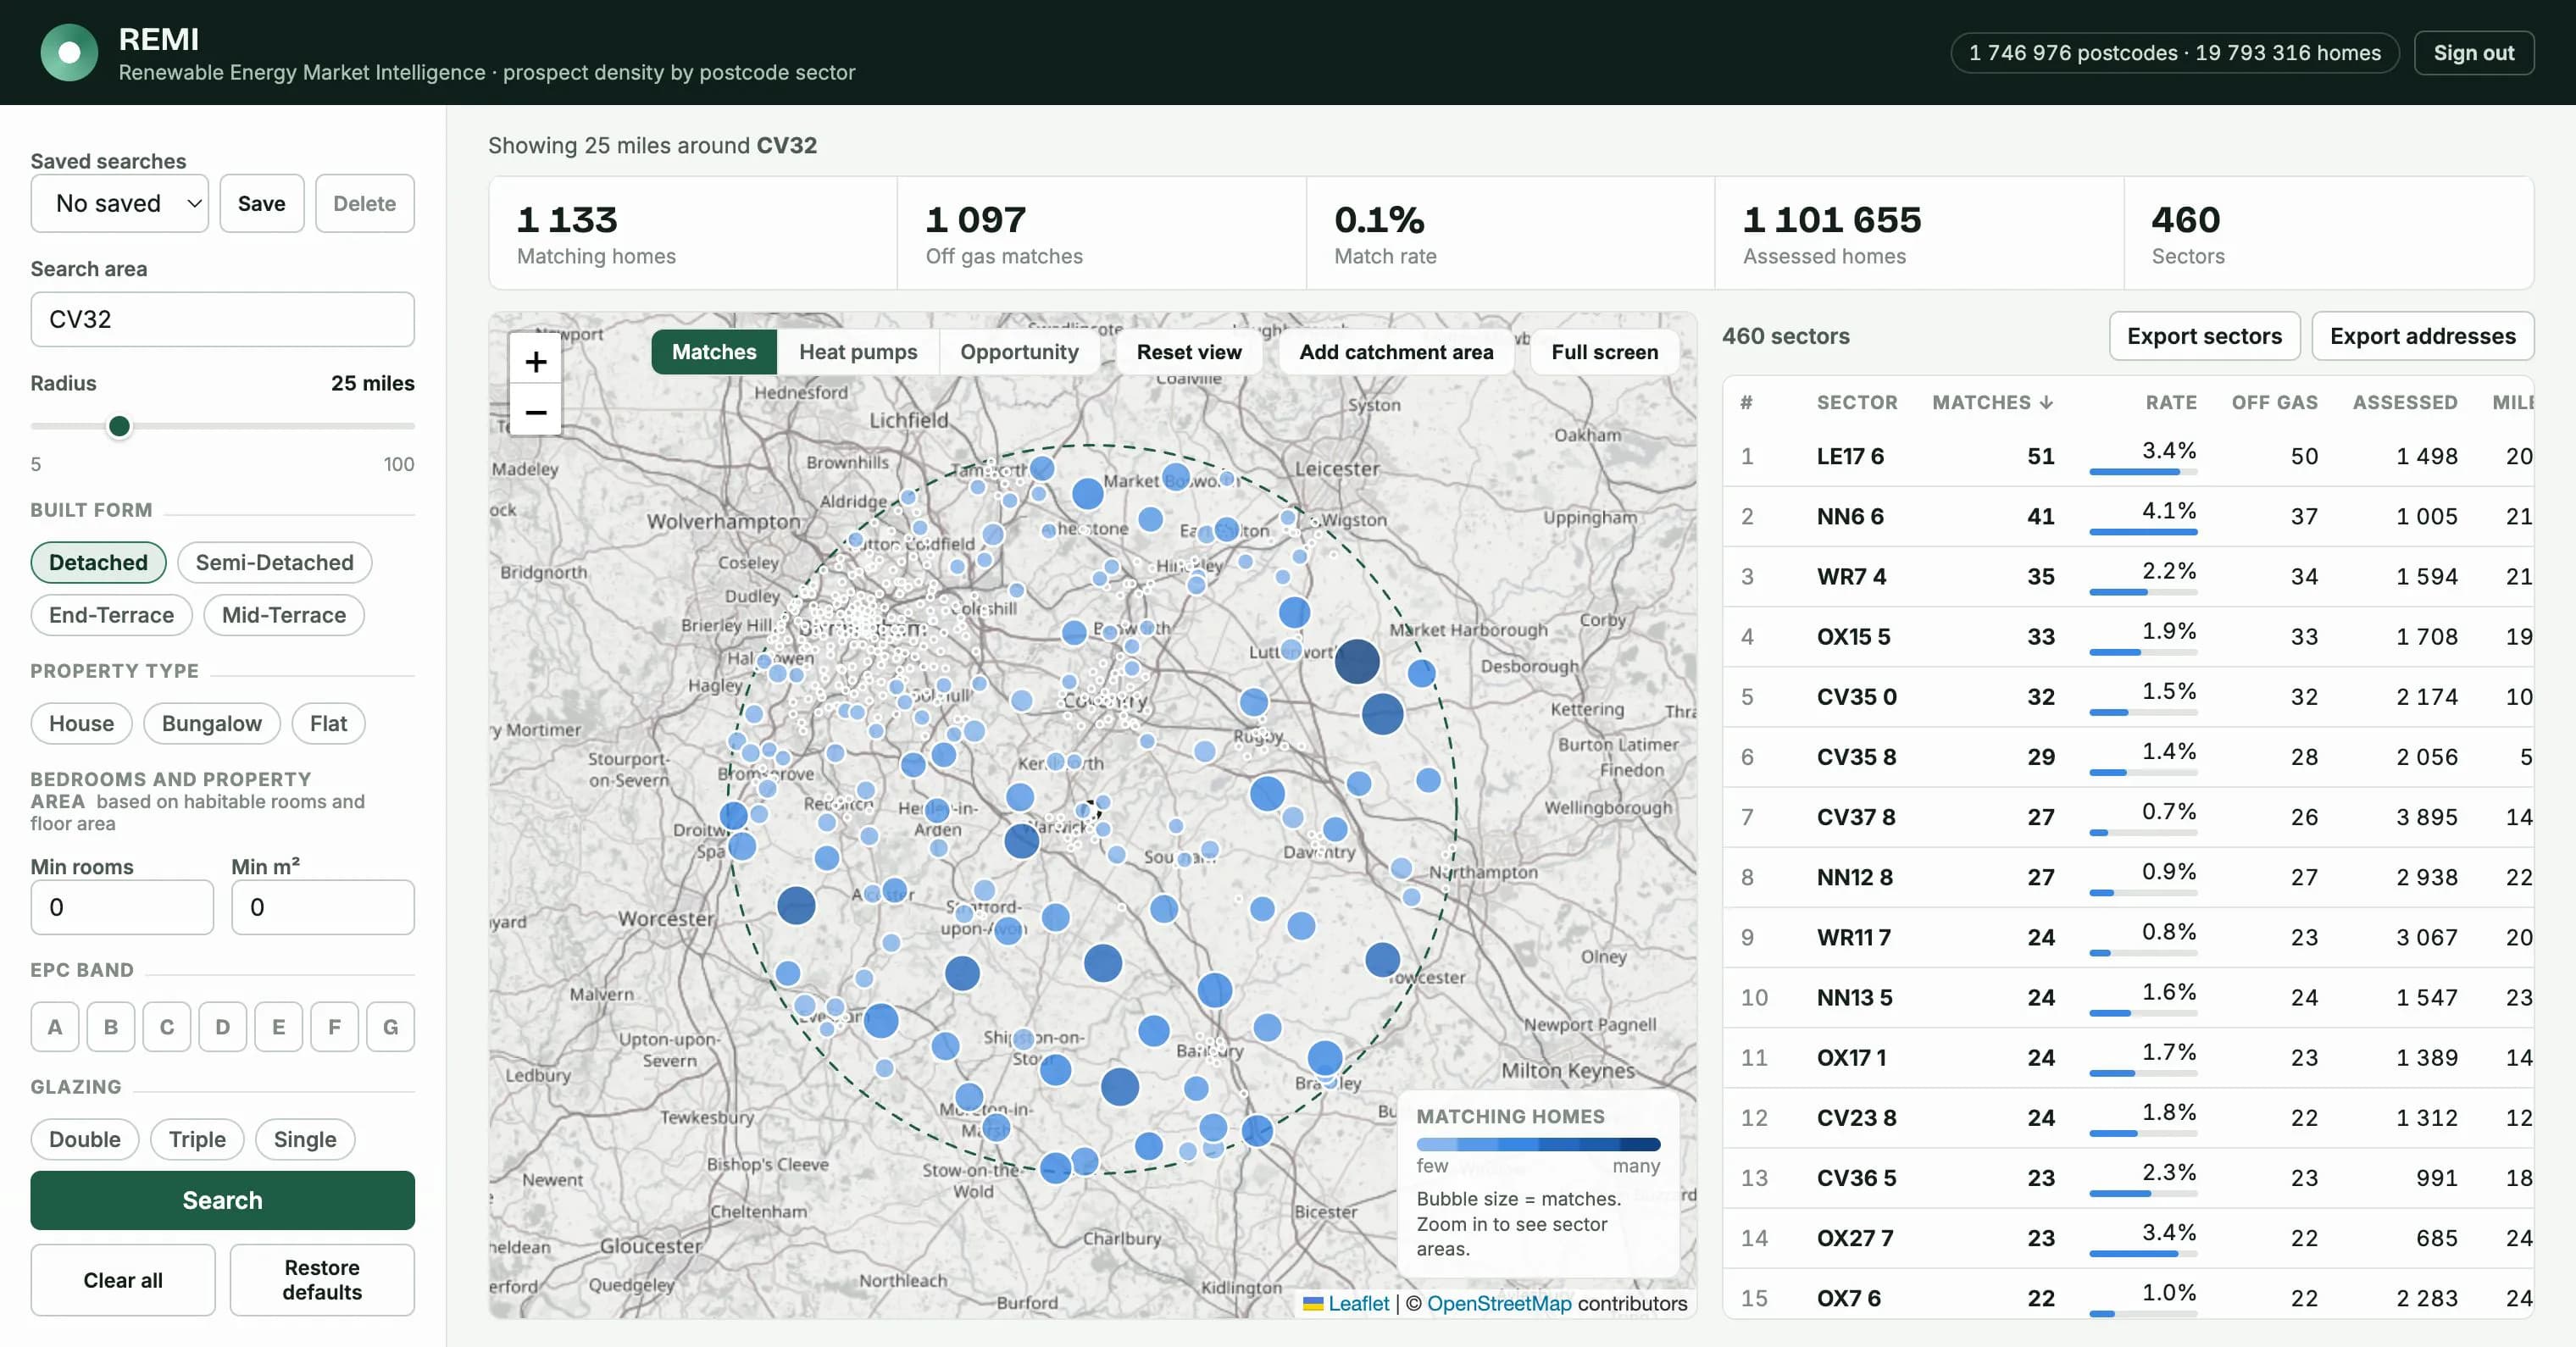Select the CV37 8 sector row
This screenshot has width=2576, height=1347.
tap(2128, 817)
